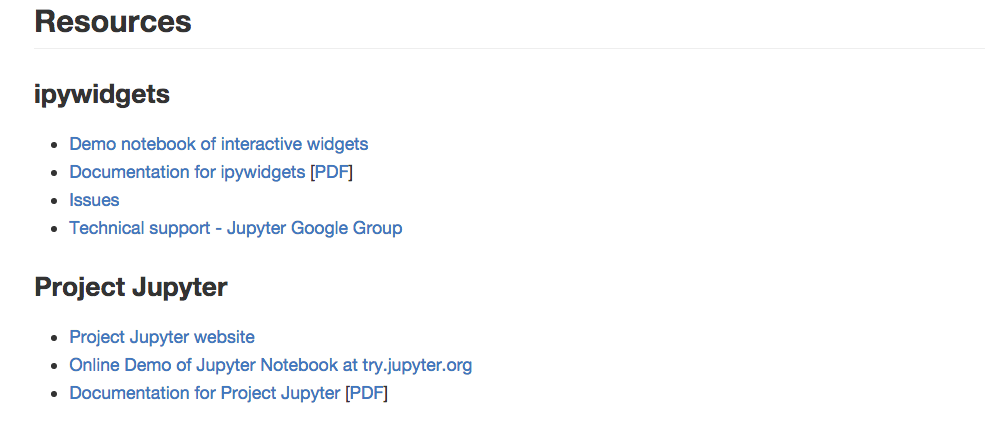The width and height of the screenshot is (985, 448).
Task: Open the Project Jupyter website link
Action: 161,337
